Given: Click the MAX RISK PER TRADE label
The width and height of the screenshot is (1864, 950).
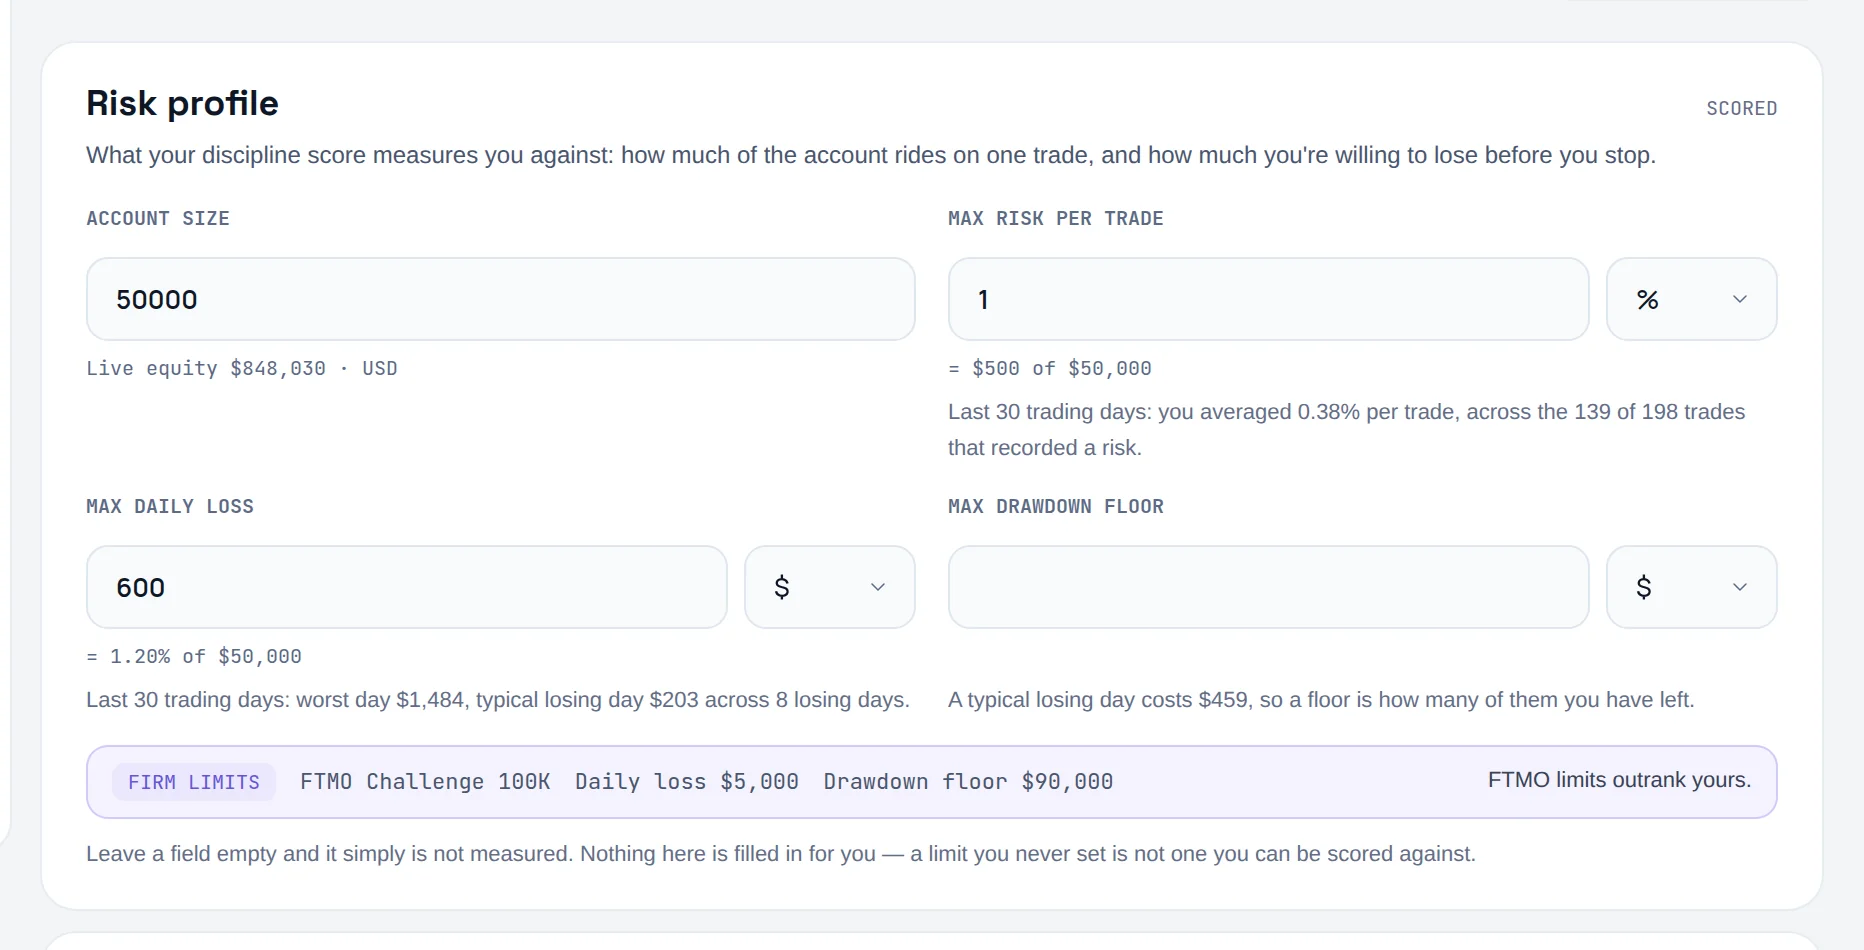Looking at the screenshot, I should [x=1056, y=218].
